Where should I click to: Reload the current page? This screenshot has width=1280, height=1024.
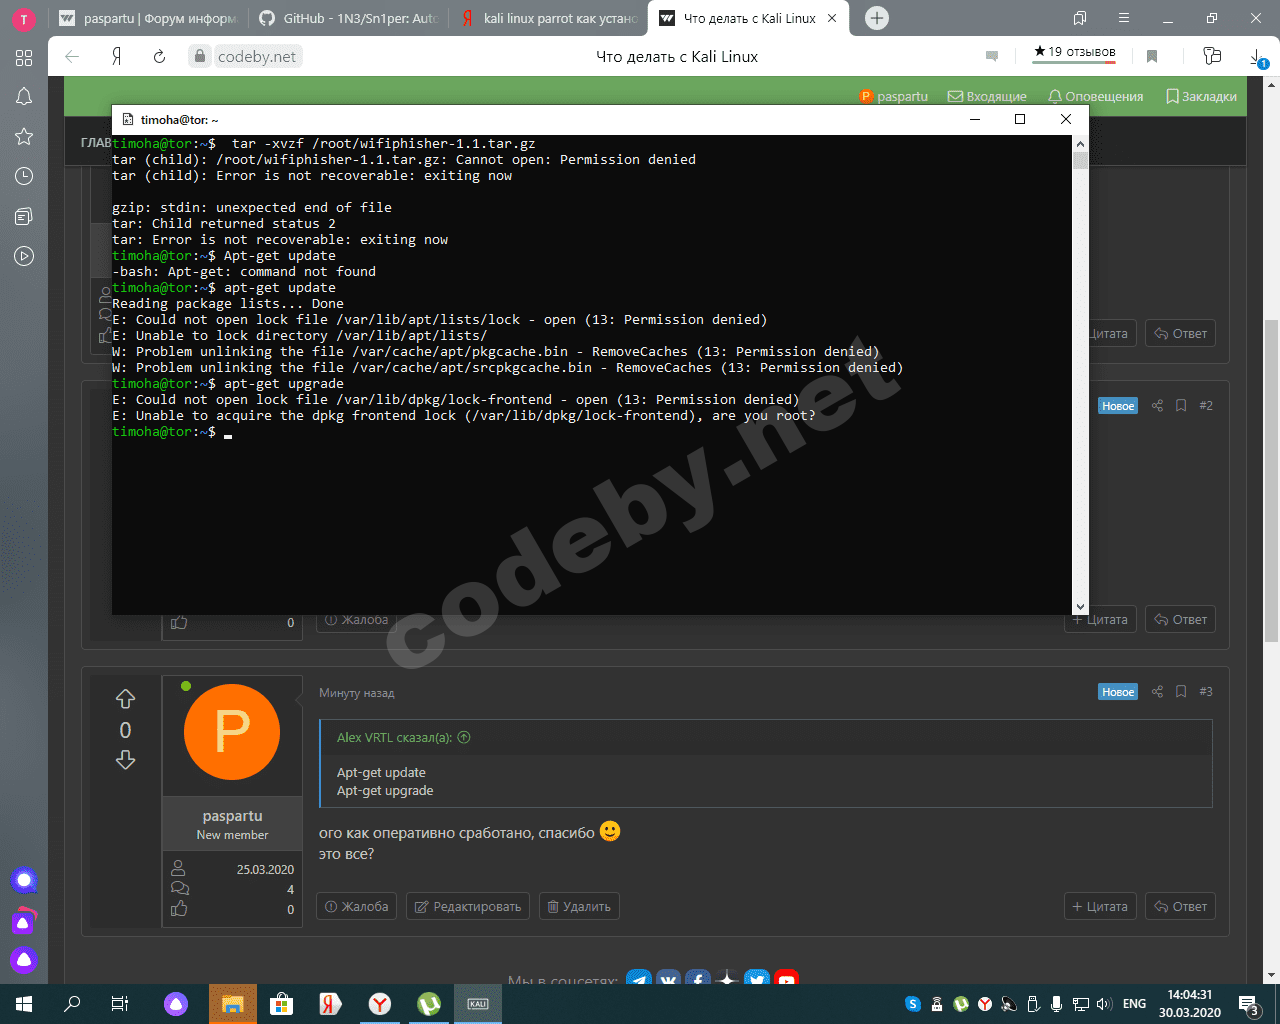159,57
